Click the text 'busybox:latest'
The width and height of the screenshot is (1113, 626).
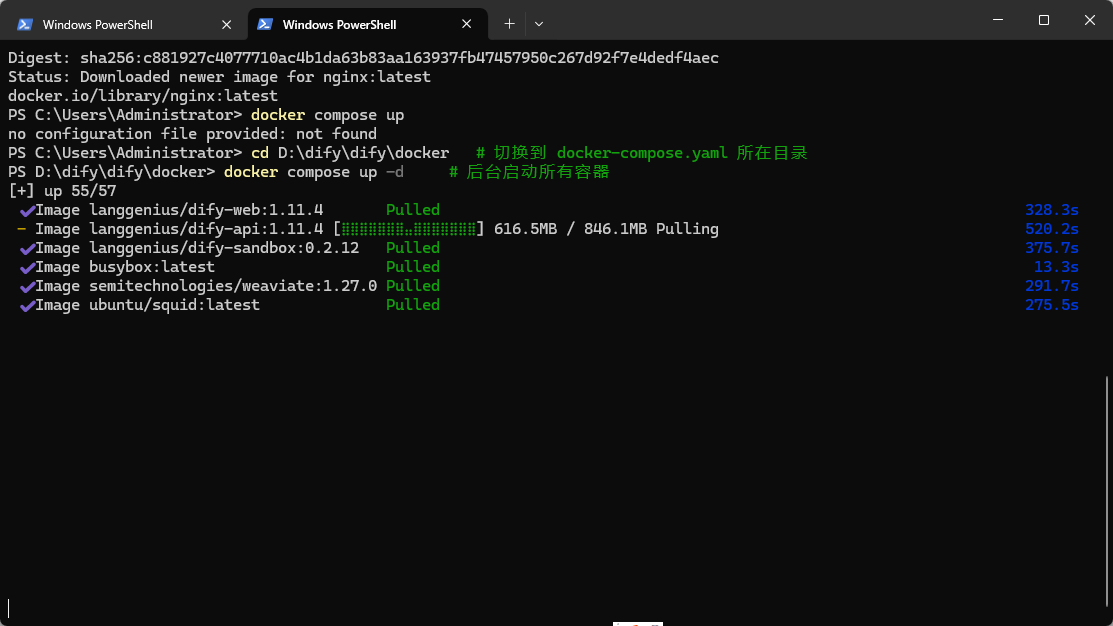click(152, 267)
